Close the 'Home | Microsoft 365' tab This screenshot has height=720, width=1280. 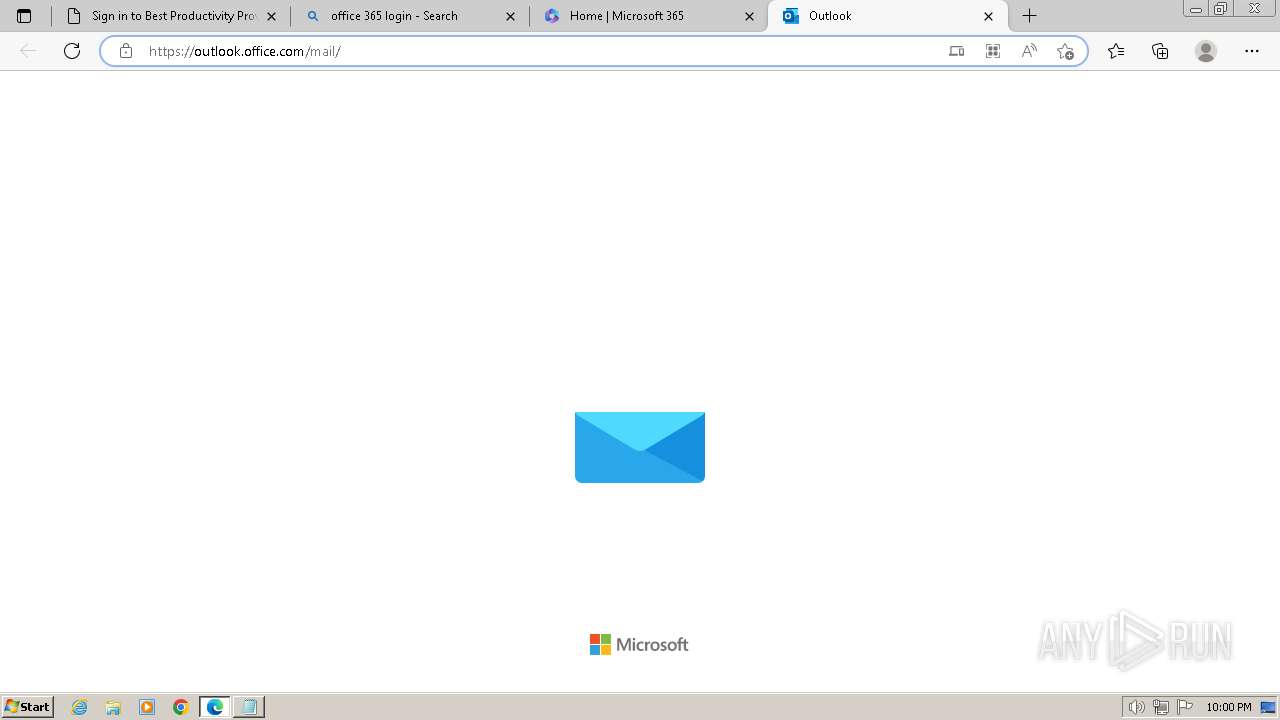[750, 16]
